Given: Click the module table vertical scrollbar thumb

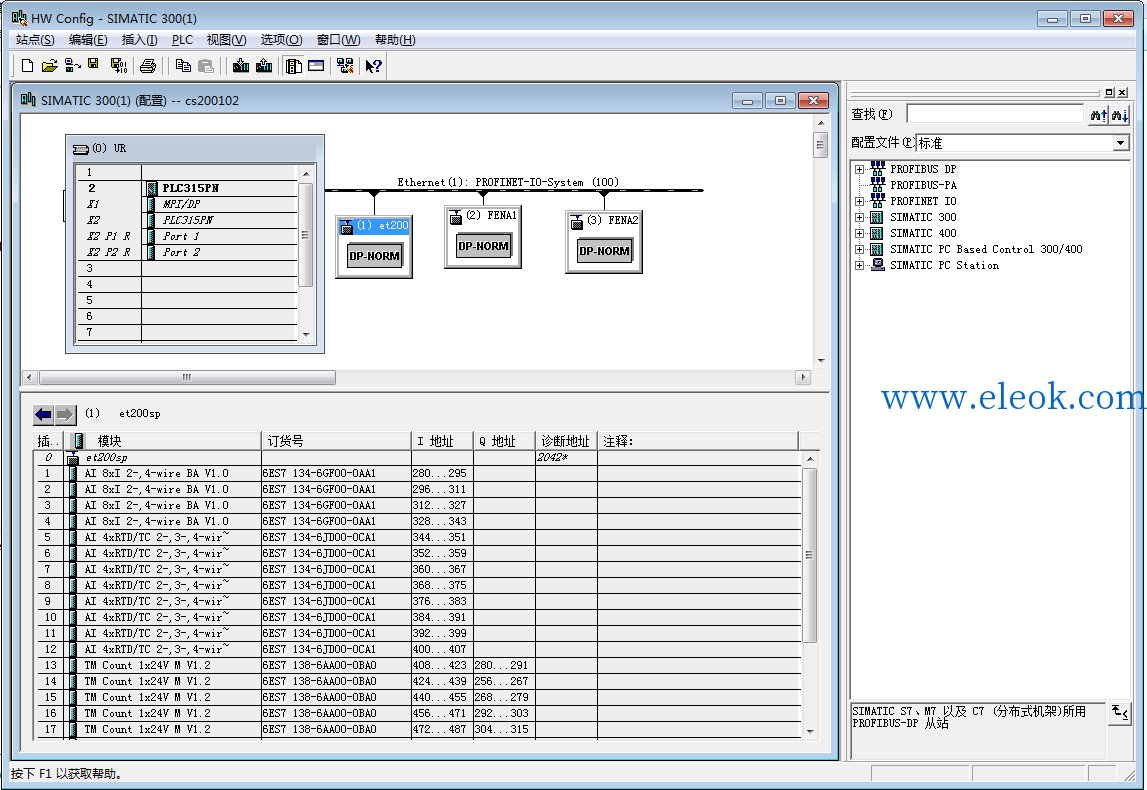Looking at the screenshot, I should [x=809, y=555].
